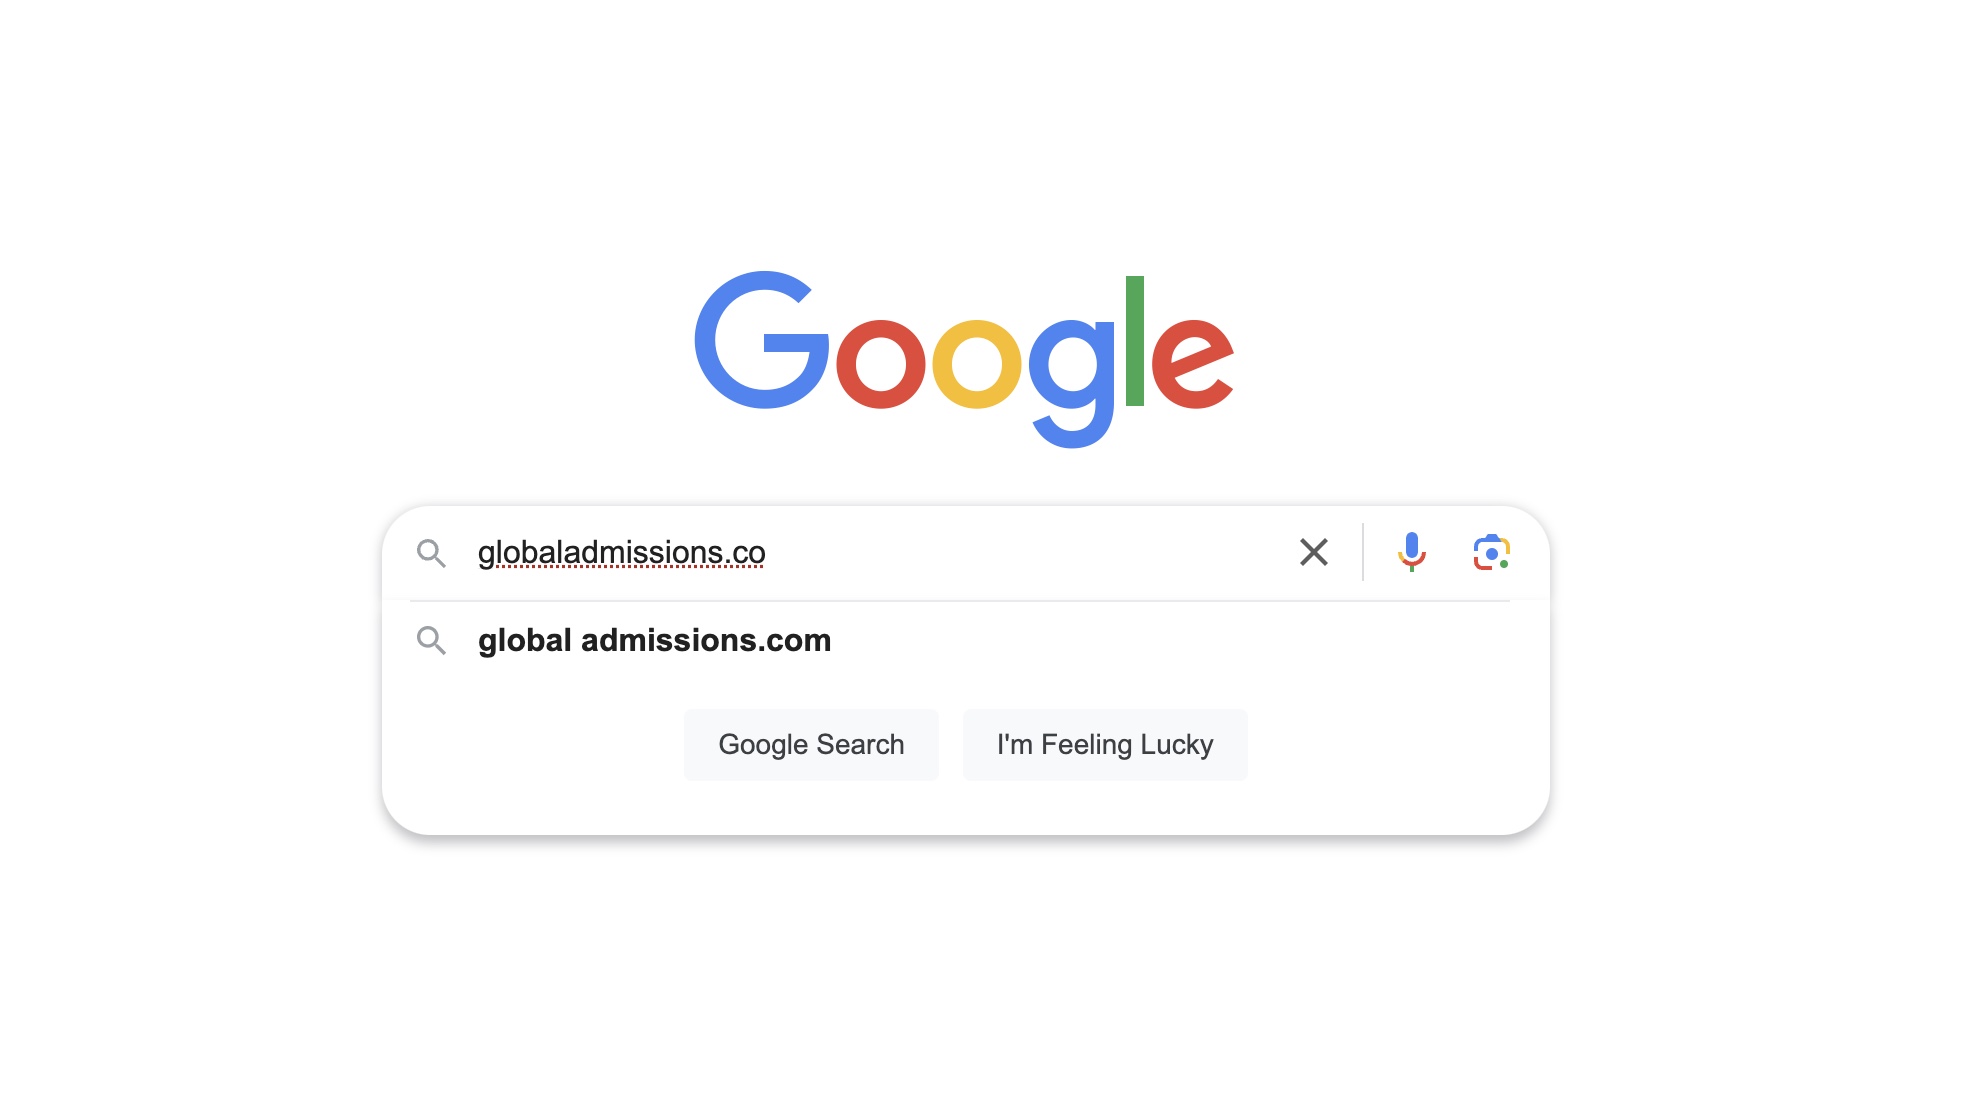
Task: Click the Google Search button
Action: [811, 745]
